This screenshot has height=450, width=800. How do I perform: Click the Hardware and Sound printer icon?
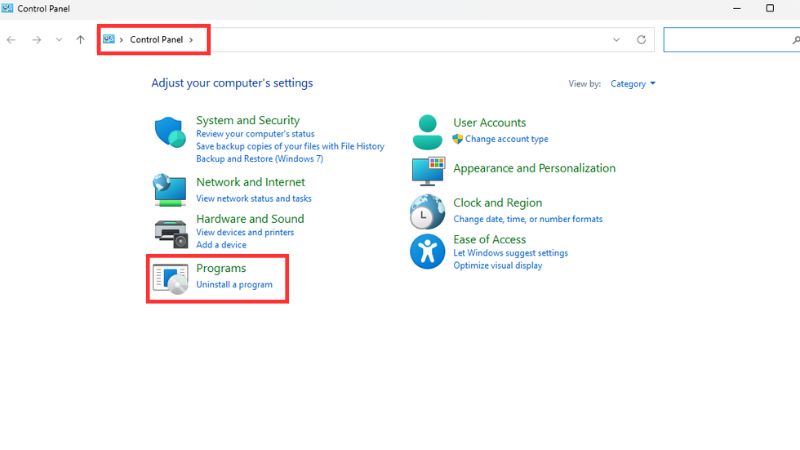[x=170, y=232]
